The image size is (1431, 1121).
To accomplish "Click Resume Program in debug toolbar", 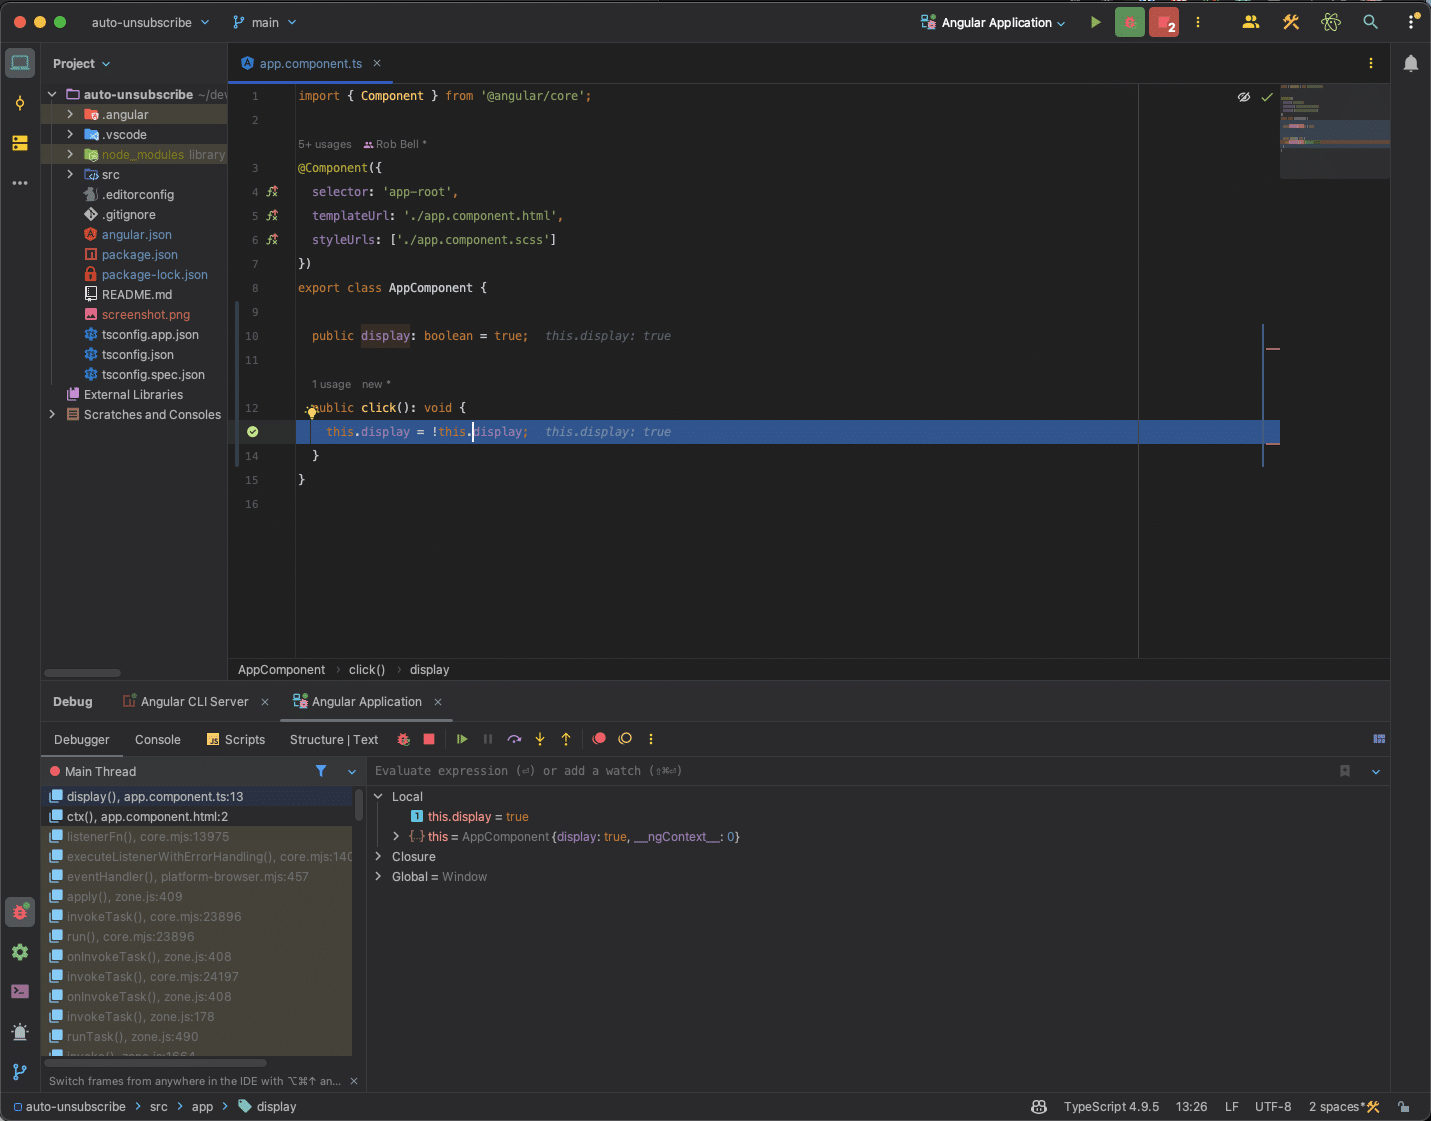I will click(x=462, y=739).
